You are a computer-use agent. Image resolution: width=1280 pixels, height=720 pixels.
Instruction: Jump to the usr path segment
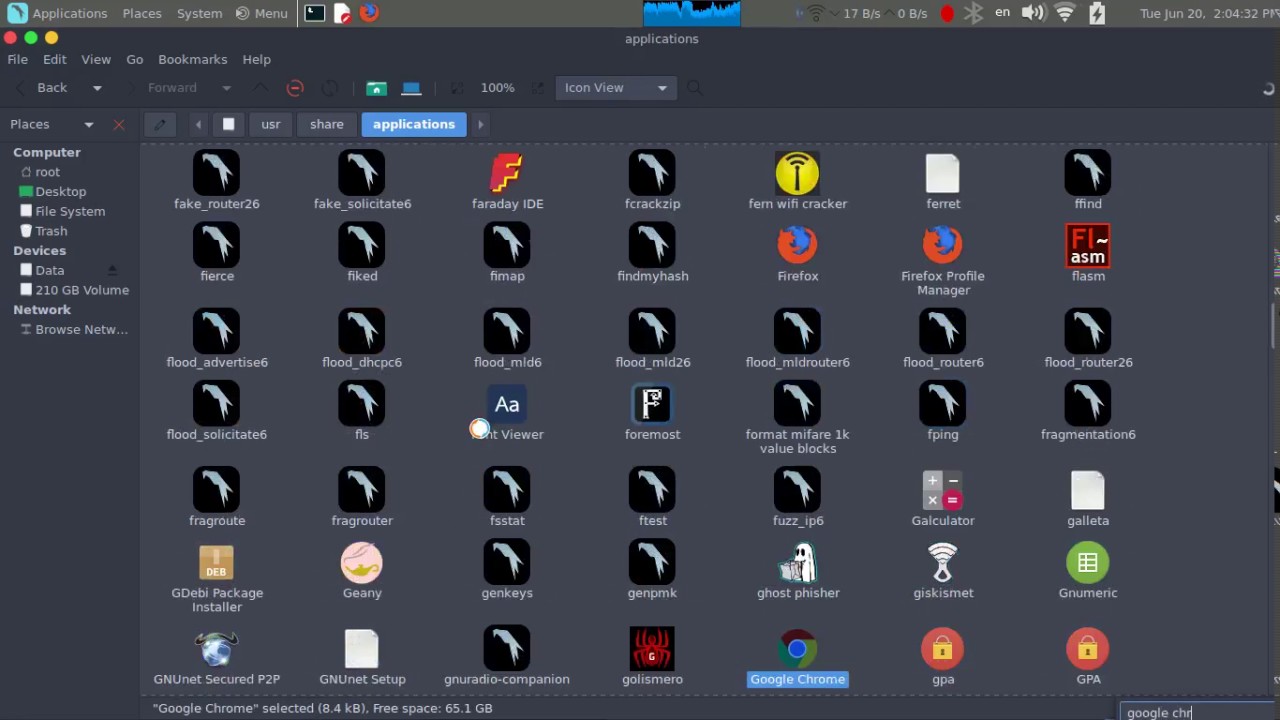(271, 124)
